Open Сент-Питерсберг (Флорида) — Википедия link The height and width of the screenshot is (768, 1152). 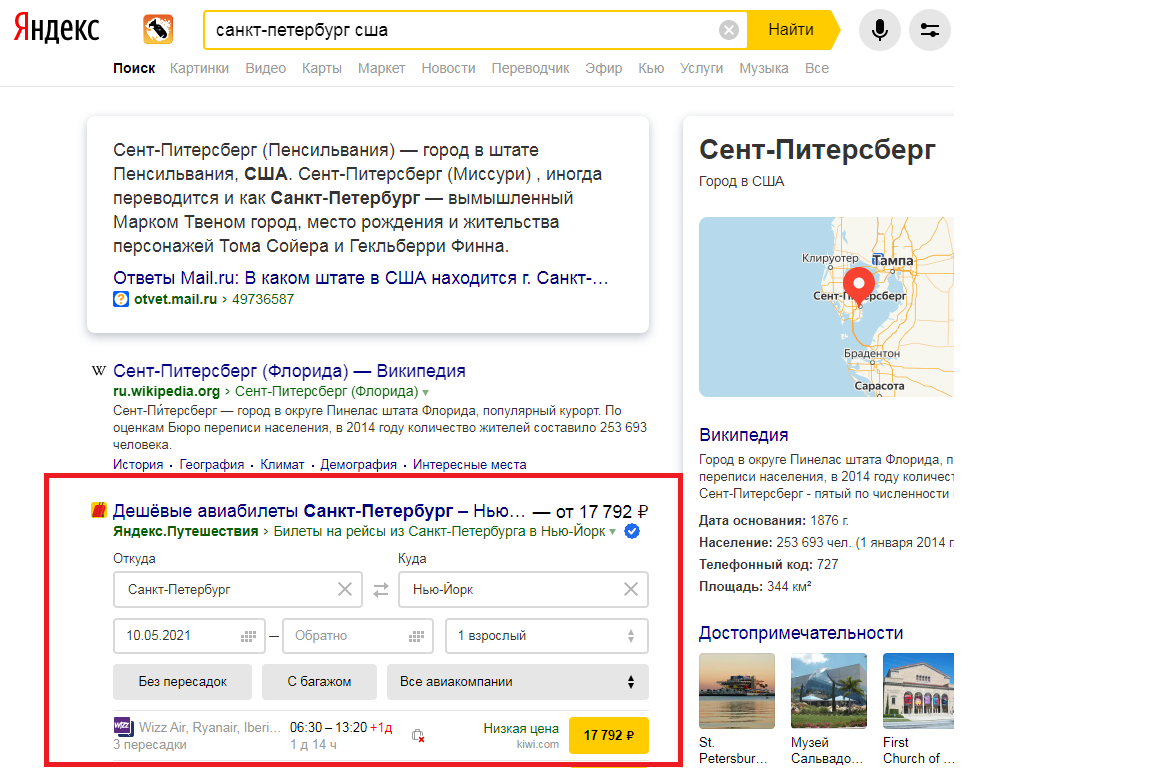click(289, 370)
